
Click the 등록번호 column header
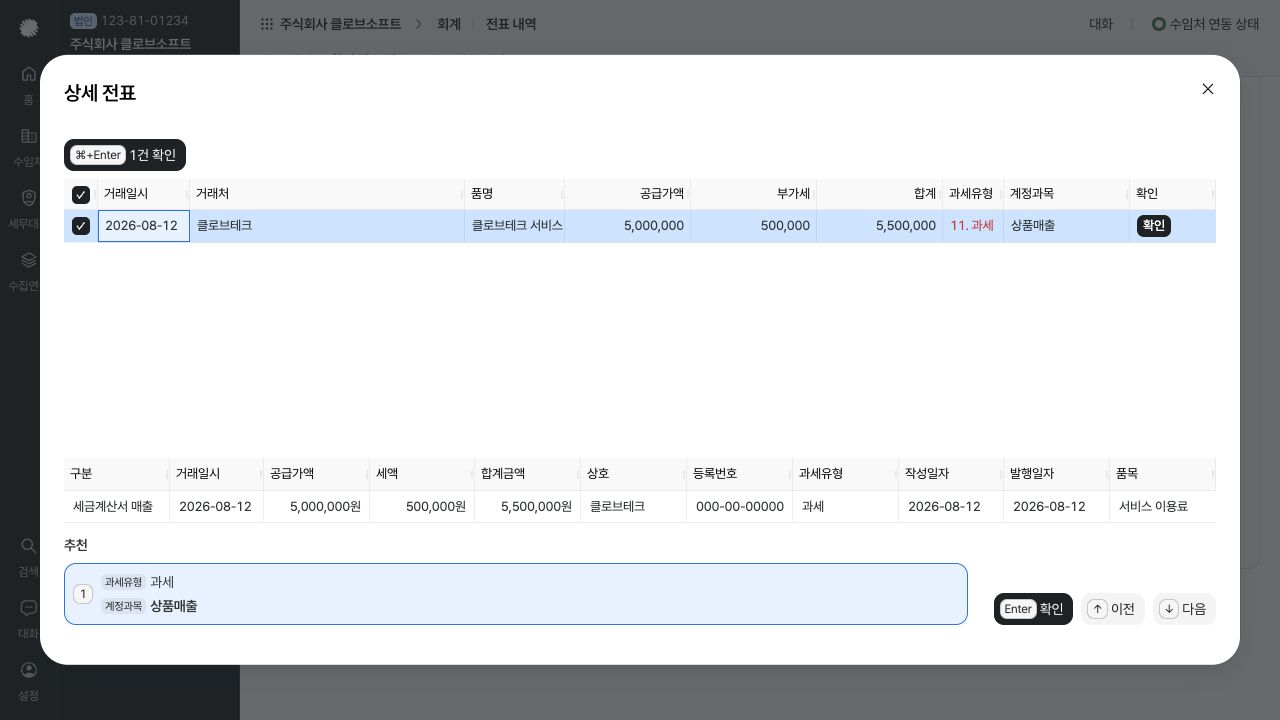(x=739, y=474)
